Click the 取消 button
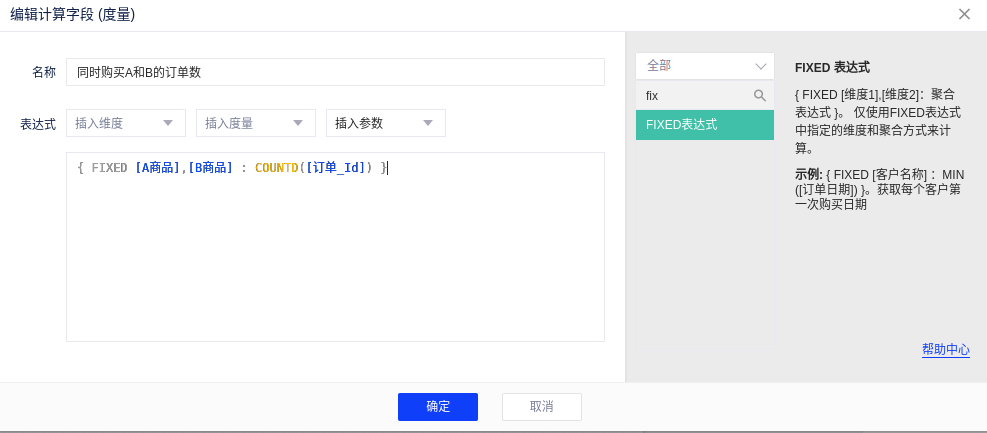Image resolution: width=987 pixels, height=433 pixels. [542, 406]
